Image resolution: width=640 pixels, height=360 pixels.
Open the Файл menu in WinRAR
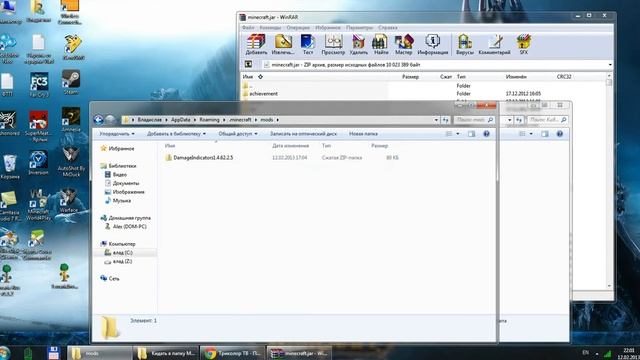coord(248,28)
